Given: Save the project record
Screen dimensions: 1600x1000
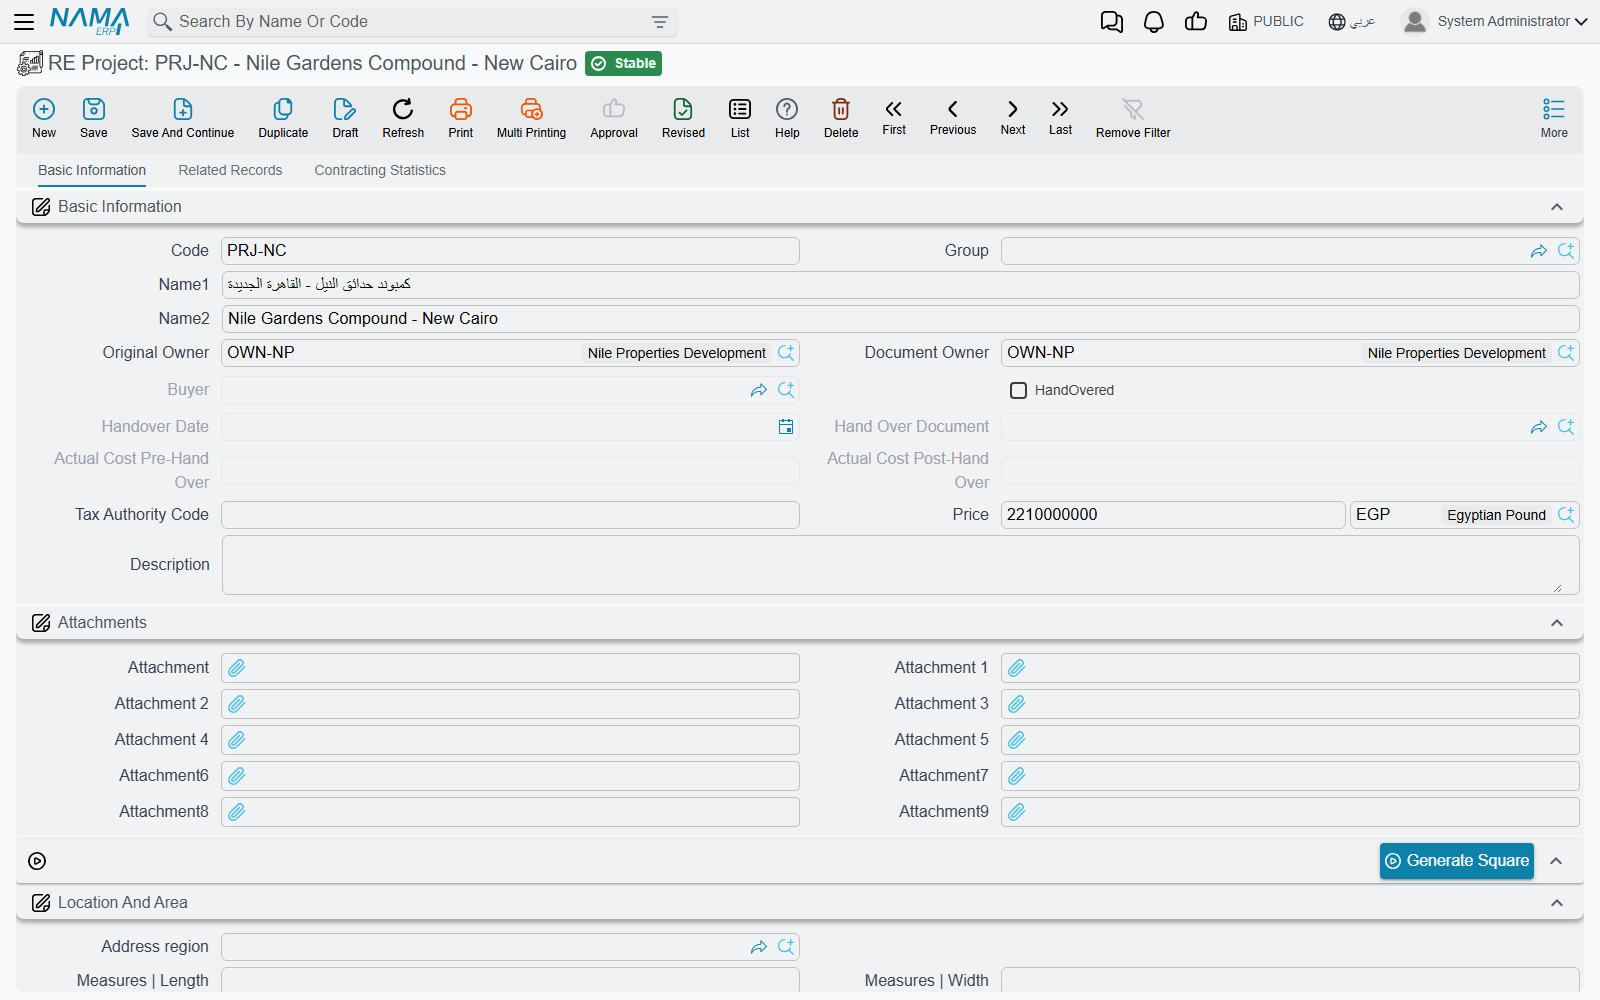Looking at the screenshot, I should click(94, 118).
